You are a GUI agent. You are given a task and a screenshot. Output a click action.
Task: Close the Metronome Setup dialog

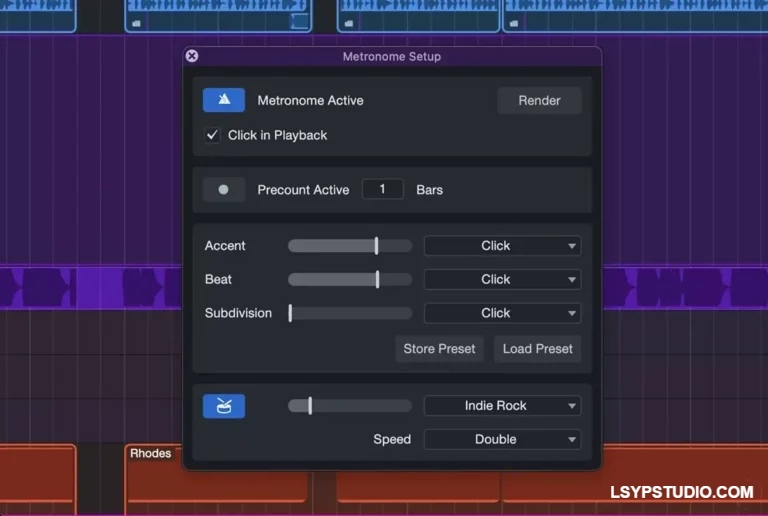192,56
